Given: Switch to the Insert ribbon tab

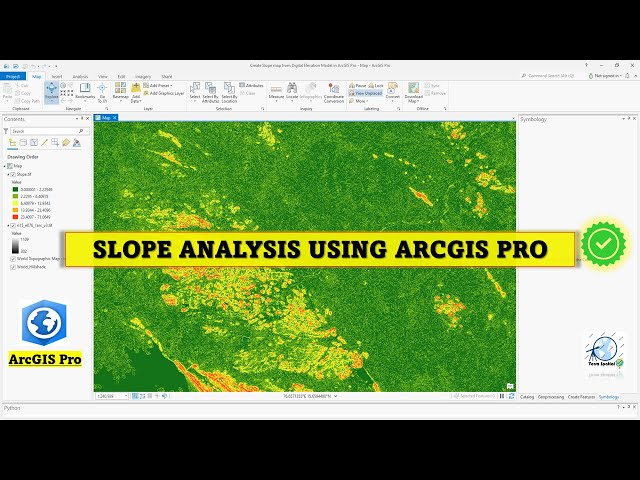Looking at the screenshot, I should pos(57,76).
